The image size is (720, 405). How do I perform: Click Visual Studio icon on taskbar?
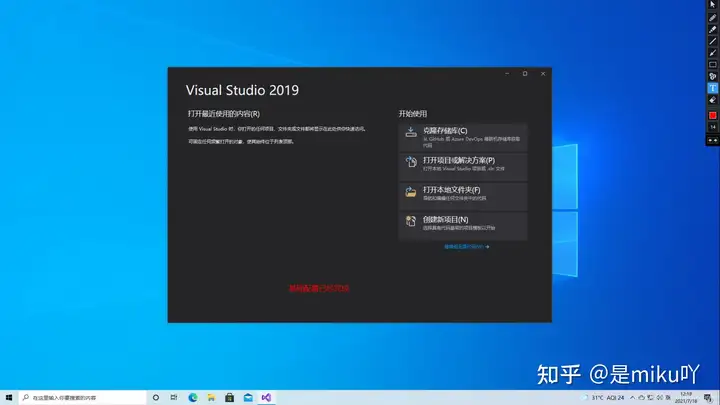pos(266,397)
